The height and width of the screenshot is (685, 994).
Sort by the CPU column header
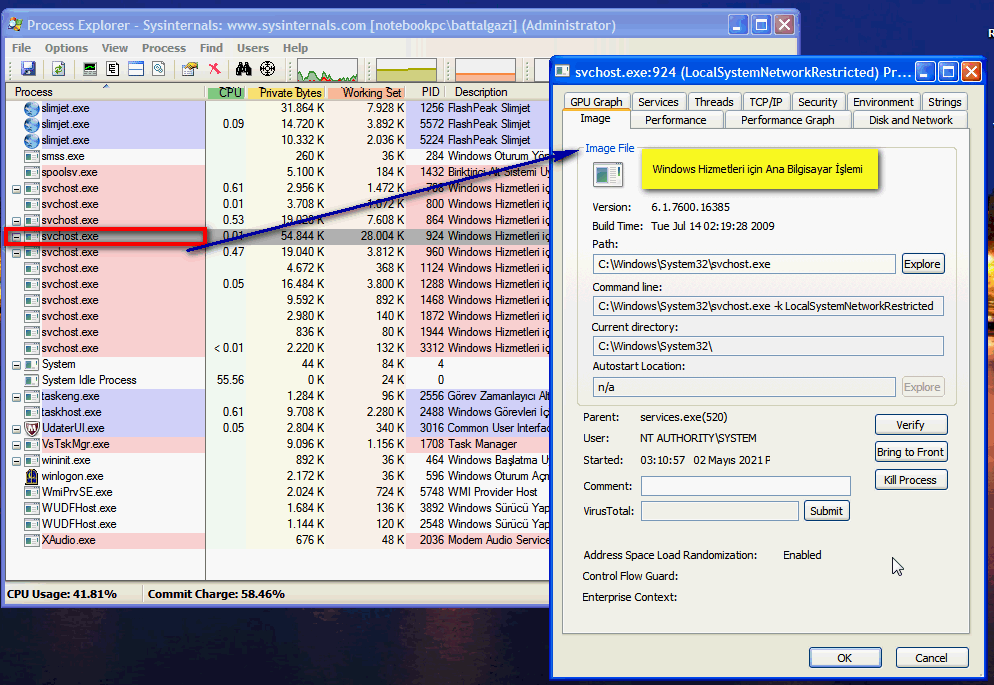[226, 93]
